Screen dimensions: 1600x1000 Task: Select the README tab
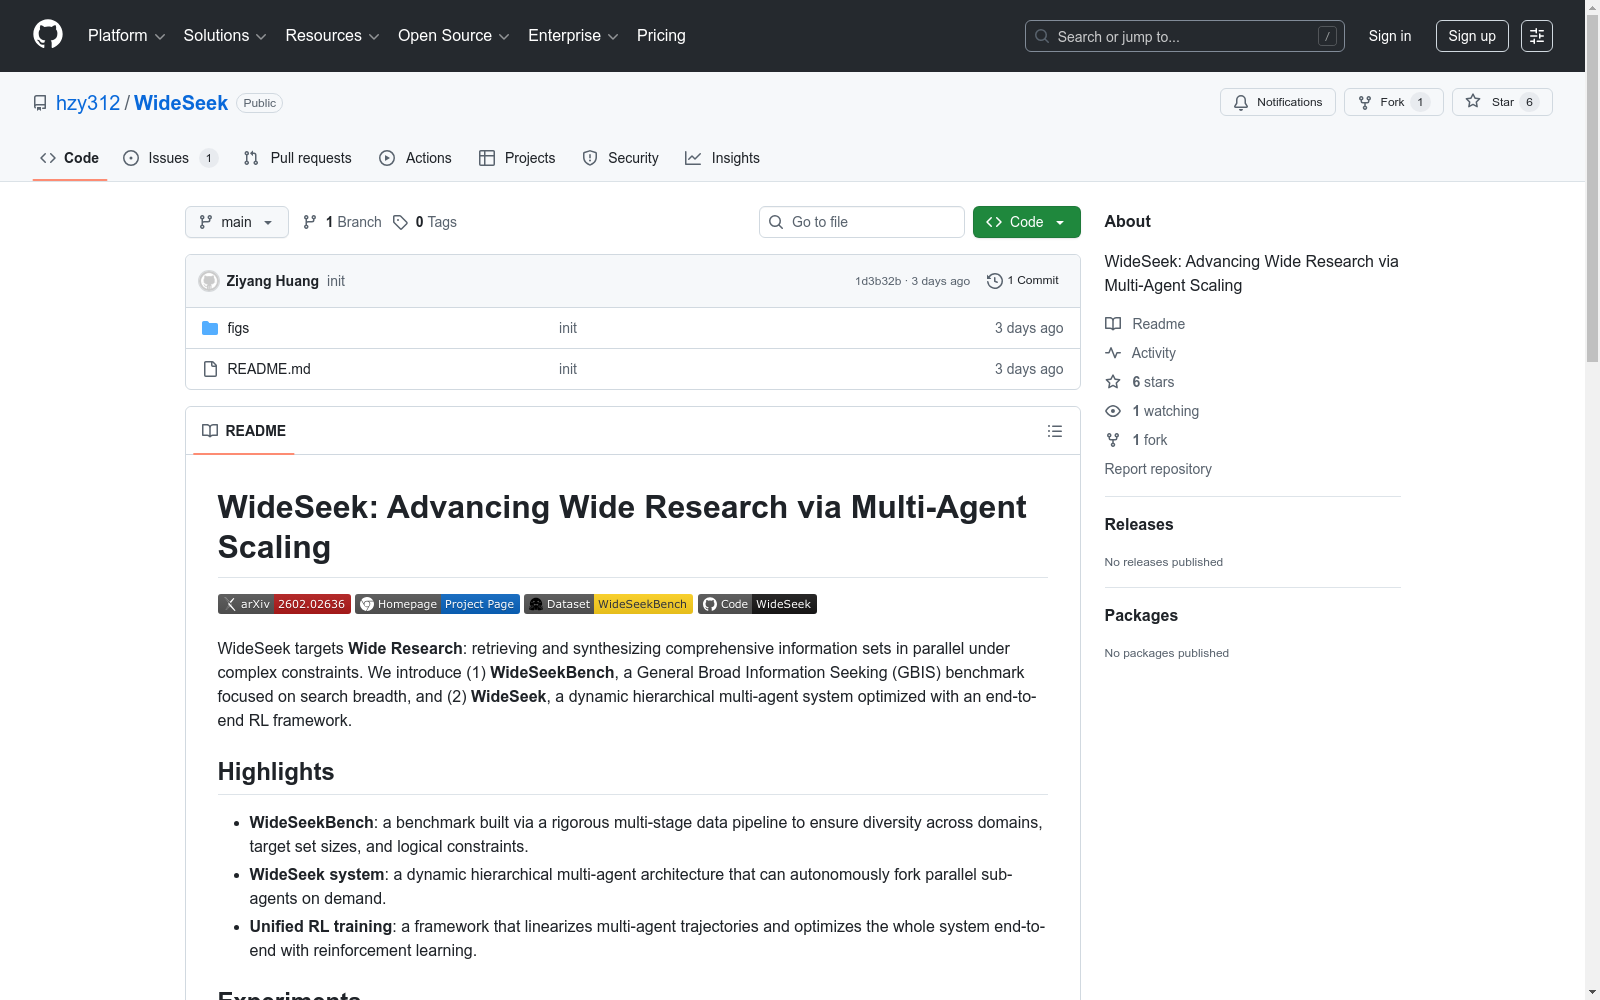coord(244,431)
